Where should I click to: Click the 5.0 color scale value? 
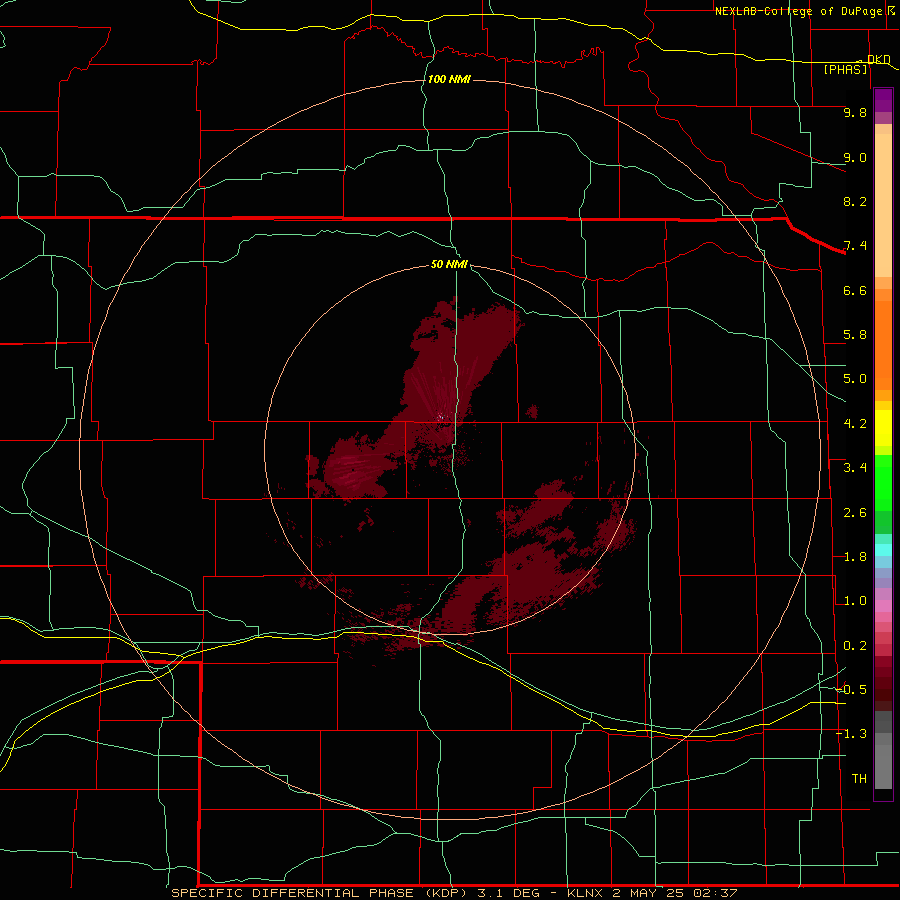(855, 379)
